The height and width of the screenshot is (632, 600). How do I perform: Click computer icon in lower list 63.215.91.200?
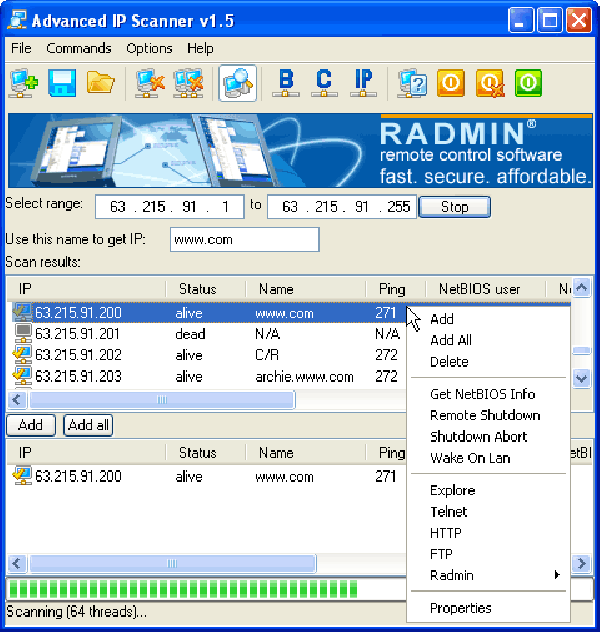pyautogui.click(x=23, y=476)
